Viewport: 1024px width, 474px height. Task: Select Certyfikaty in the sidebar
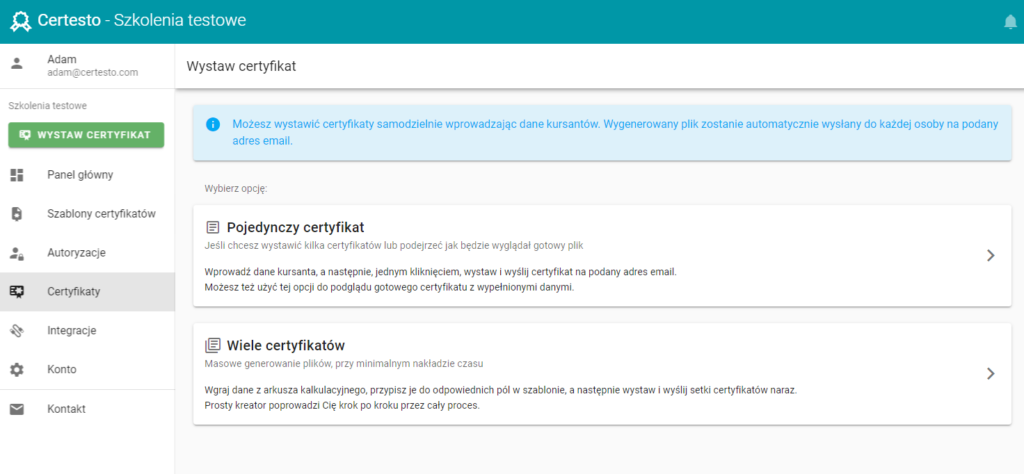click(88, 292)
